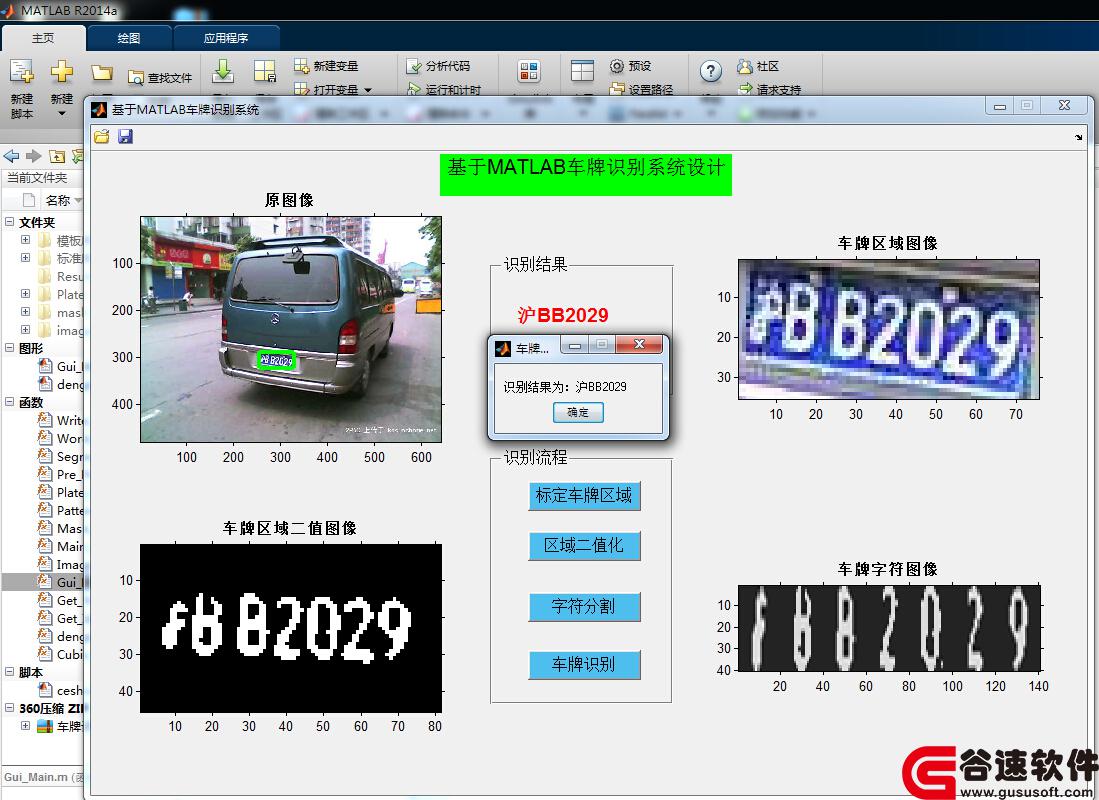This screenshot has height=800, width=1099.
Task: Click the open folder icon in MATLAB ribbon
Action: [x=102, y=72]
